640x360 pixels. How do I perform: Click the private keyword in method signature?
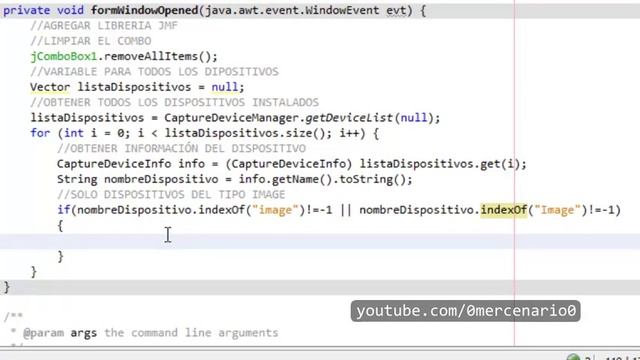[27, 11]
